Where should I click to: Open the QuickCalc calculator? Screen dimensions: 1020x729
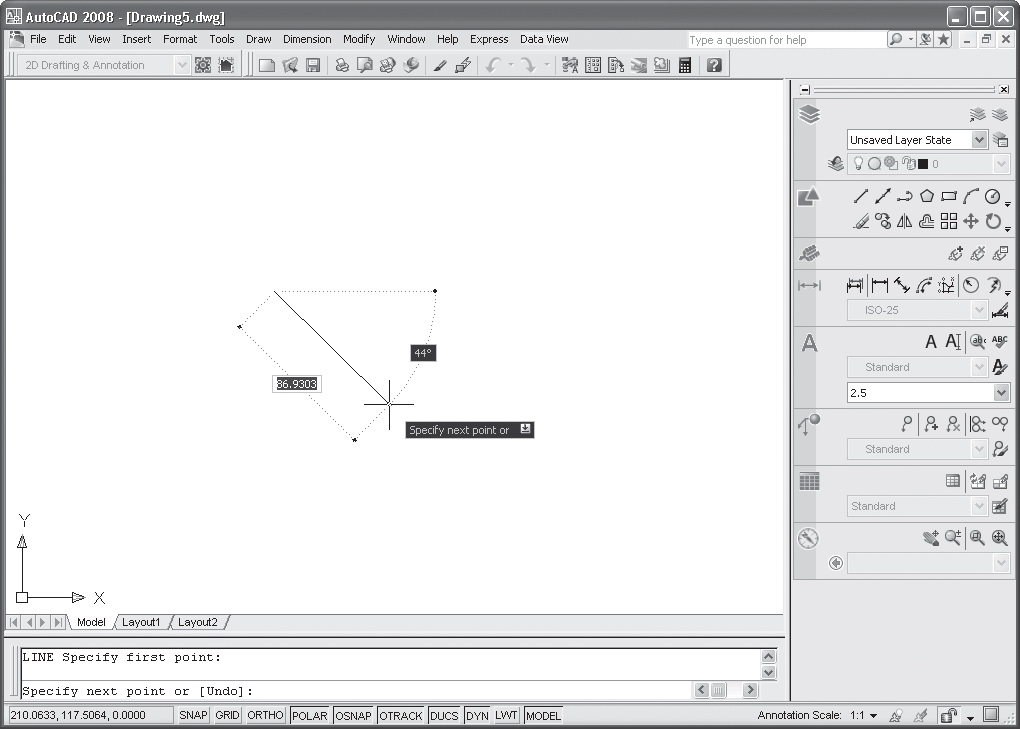[x=684, y=65]
